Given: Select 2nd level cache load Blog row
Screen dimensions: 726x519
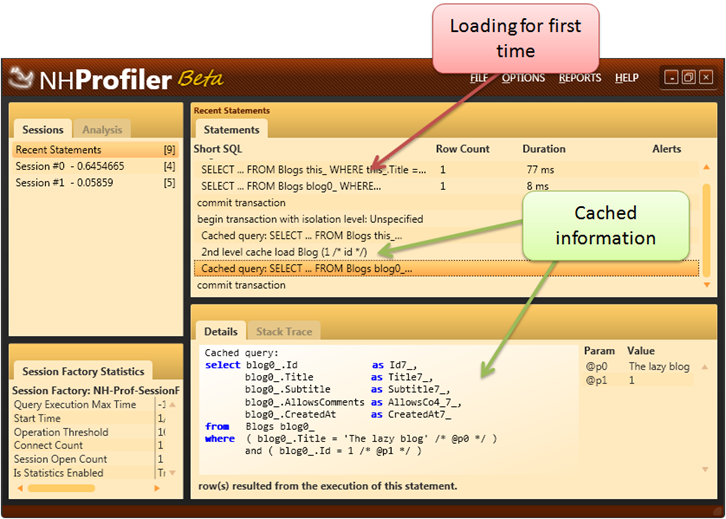Looking at the screenshot, I should (x=446, y=252).
